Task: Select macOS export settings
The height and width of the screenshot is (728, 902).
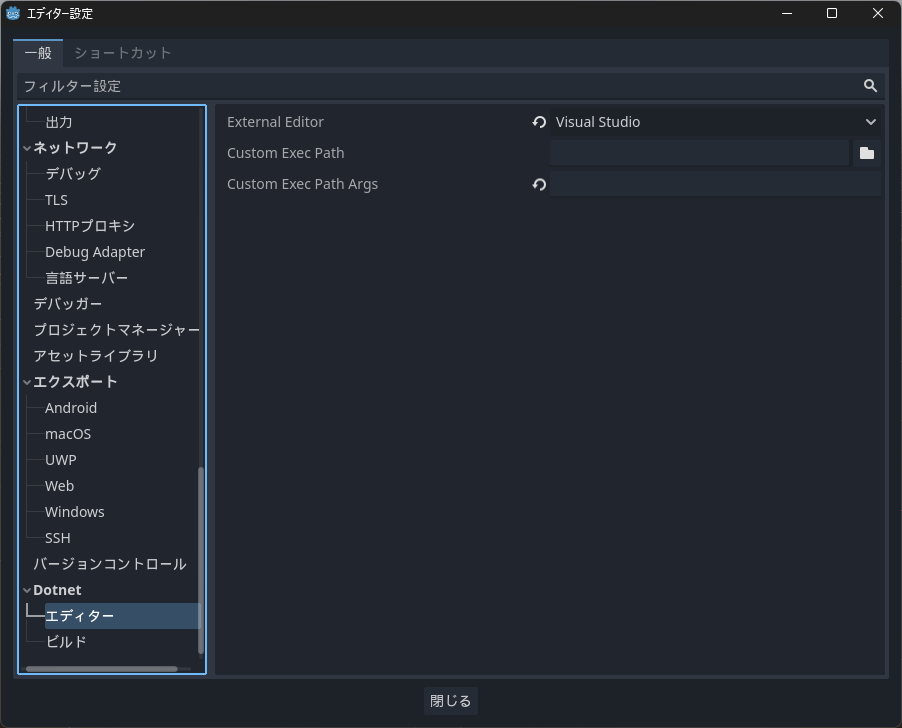Action: [x=68, y=434]
